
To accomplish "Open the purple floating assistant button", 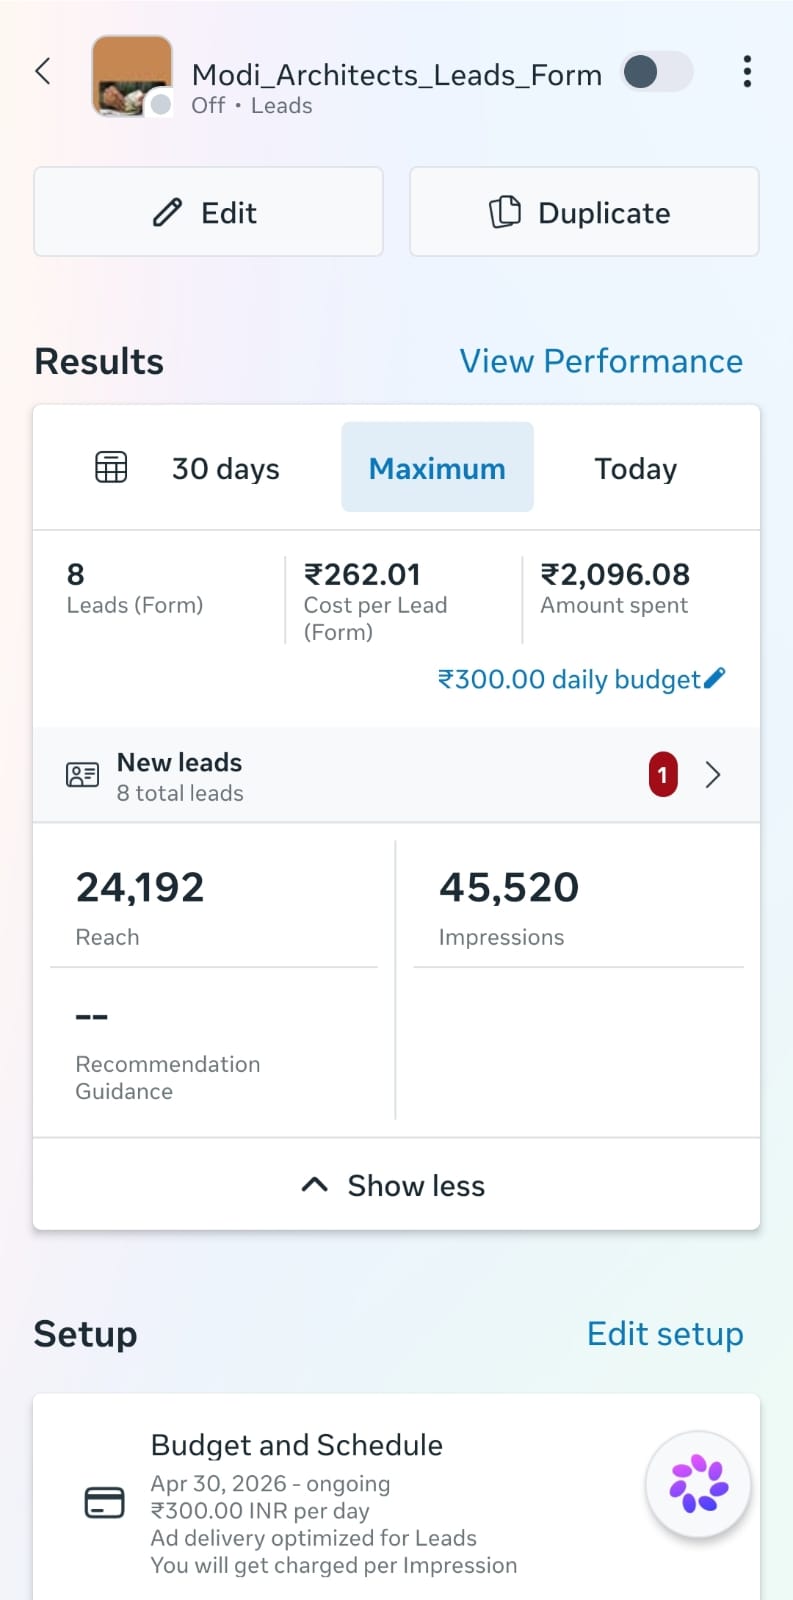I will (698, 1484).
